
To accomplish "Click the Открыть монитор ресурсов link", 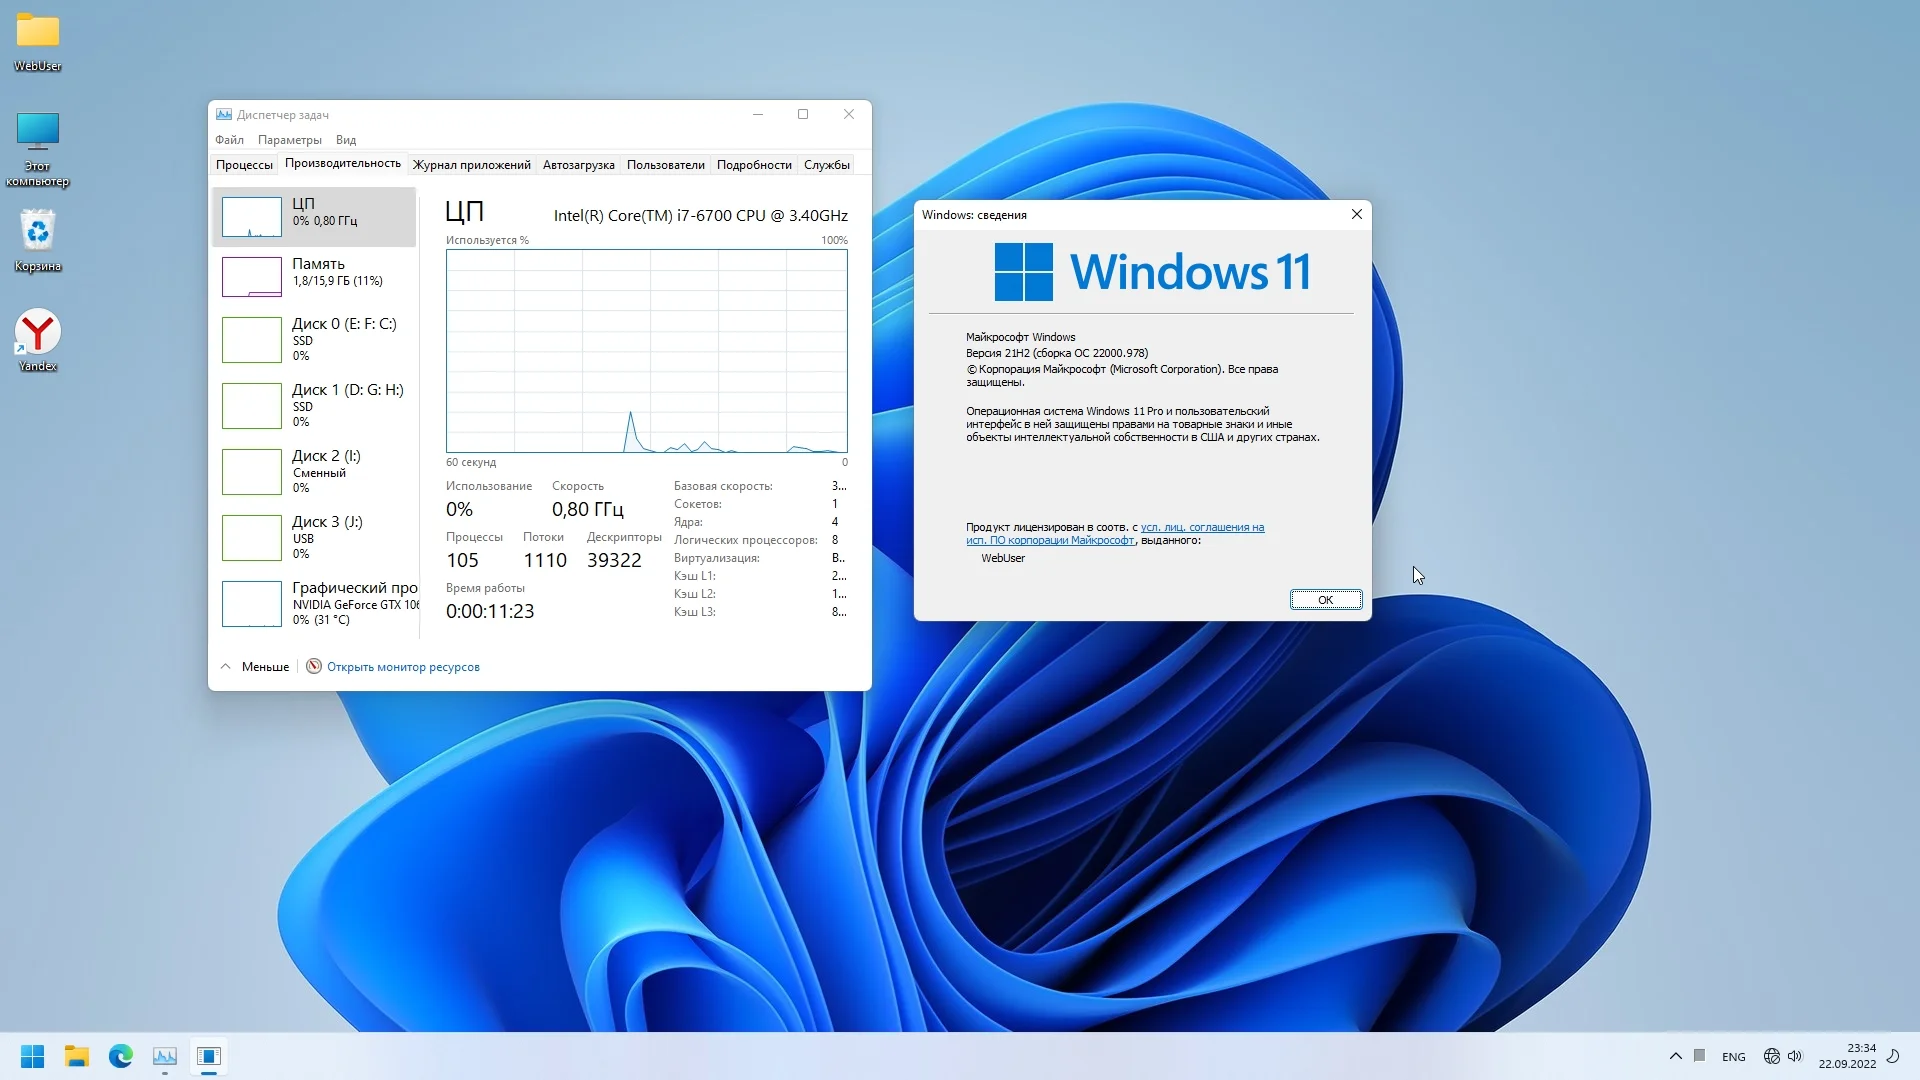I will coord(402,667).
